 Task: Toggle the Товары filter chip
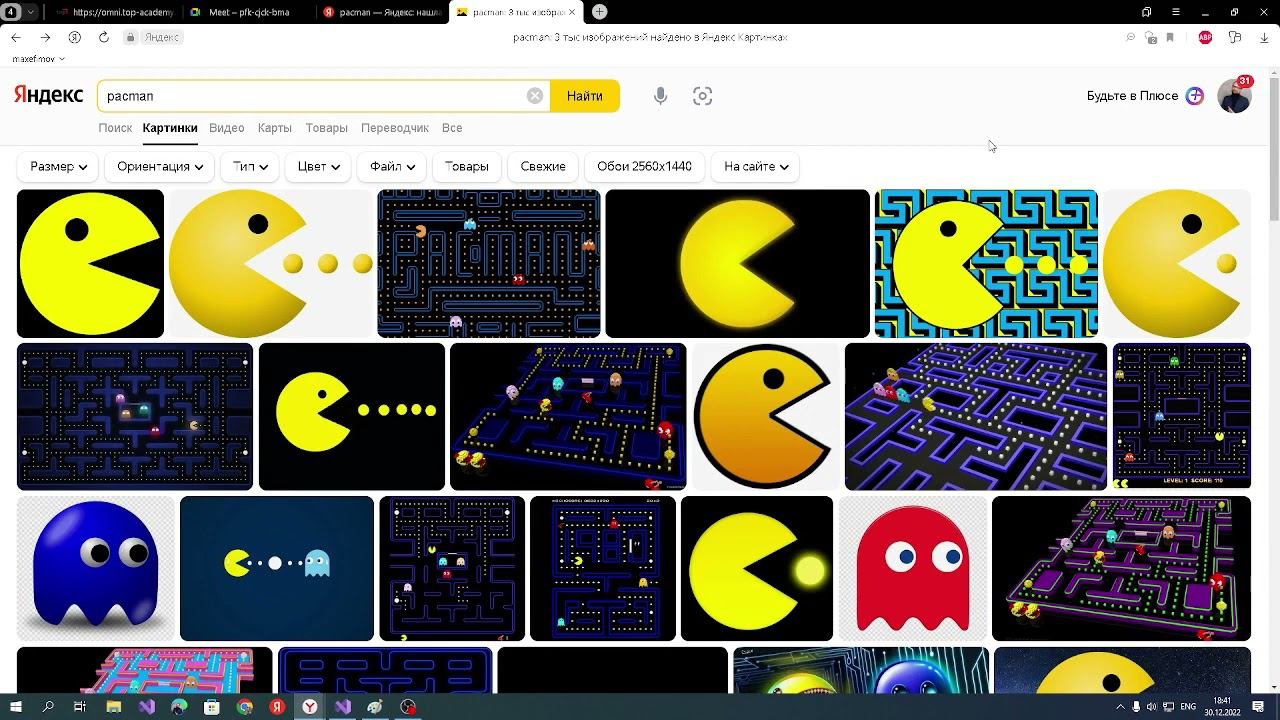(x=466, y=167)
